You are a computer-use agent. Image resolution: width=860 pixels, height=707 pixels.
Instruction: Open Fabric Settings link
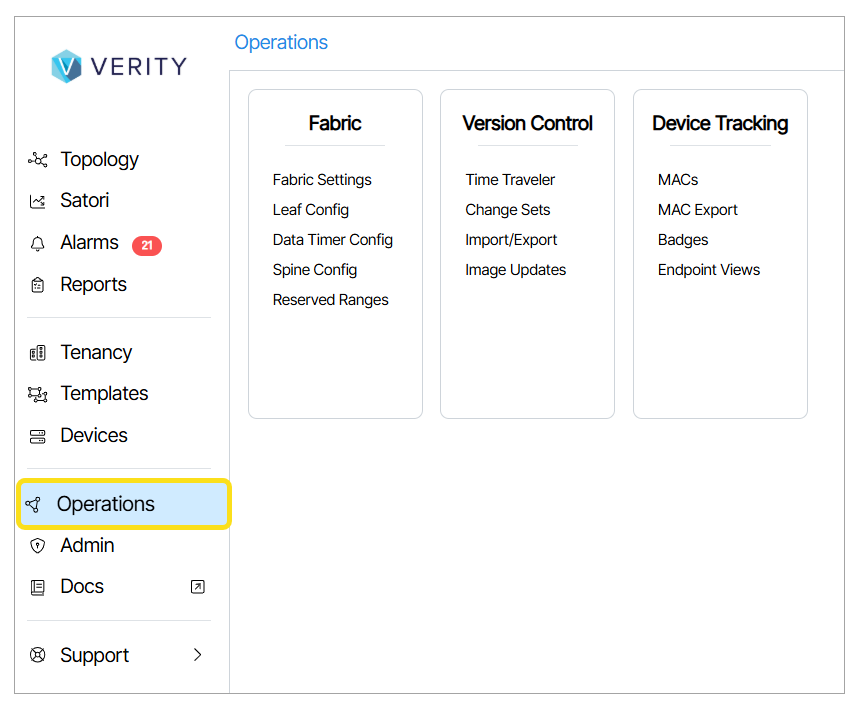[x=322, y=180]
